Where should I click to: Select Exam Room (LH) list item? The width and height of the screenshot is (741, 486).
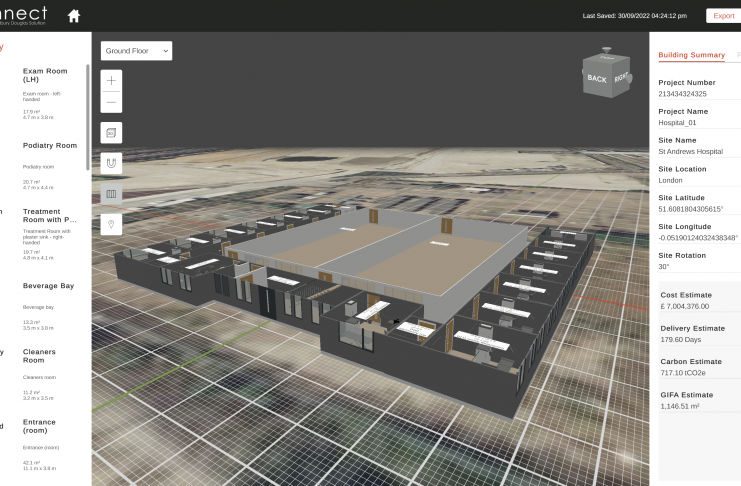(45, 74)
